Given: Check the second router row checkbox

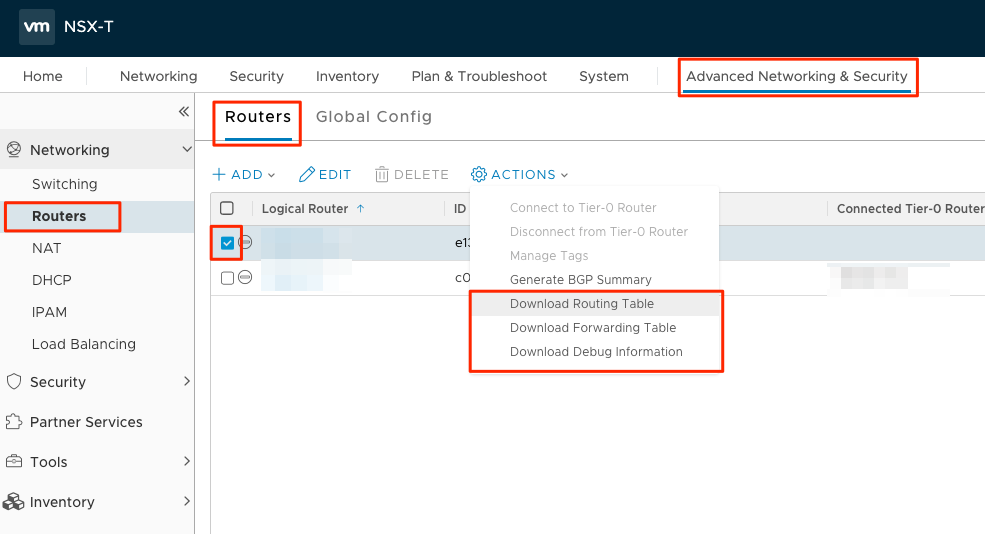Looking at the screenshot, I should coord(227,277).
